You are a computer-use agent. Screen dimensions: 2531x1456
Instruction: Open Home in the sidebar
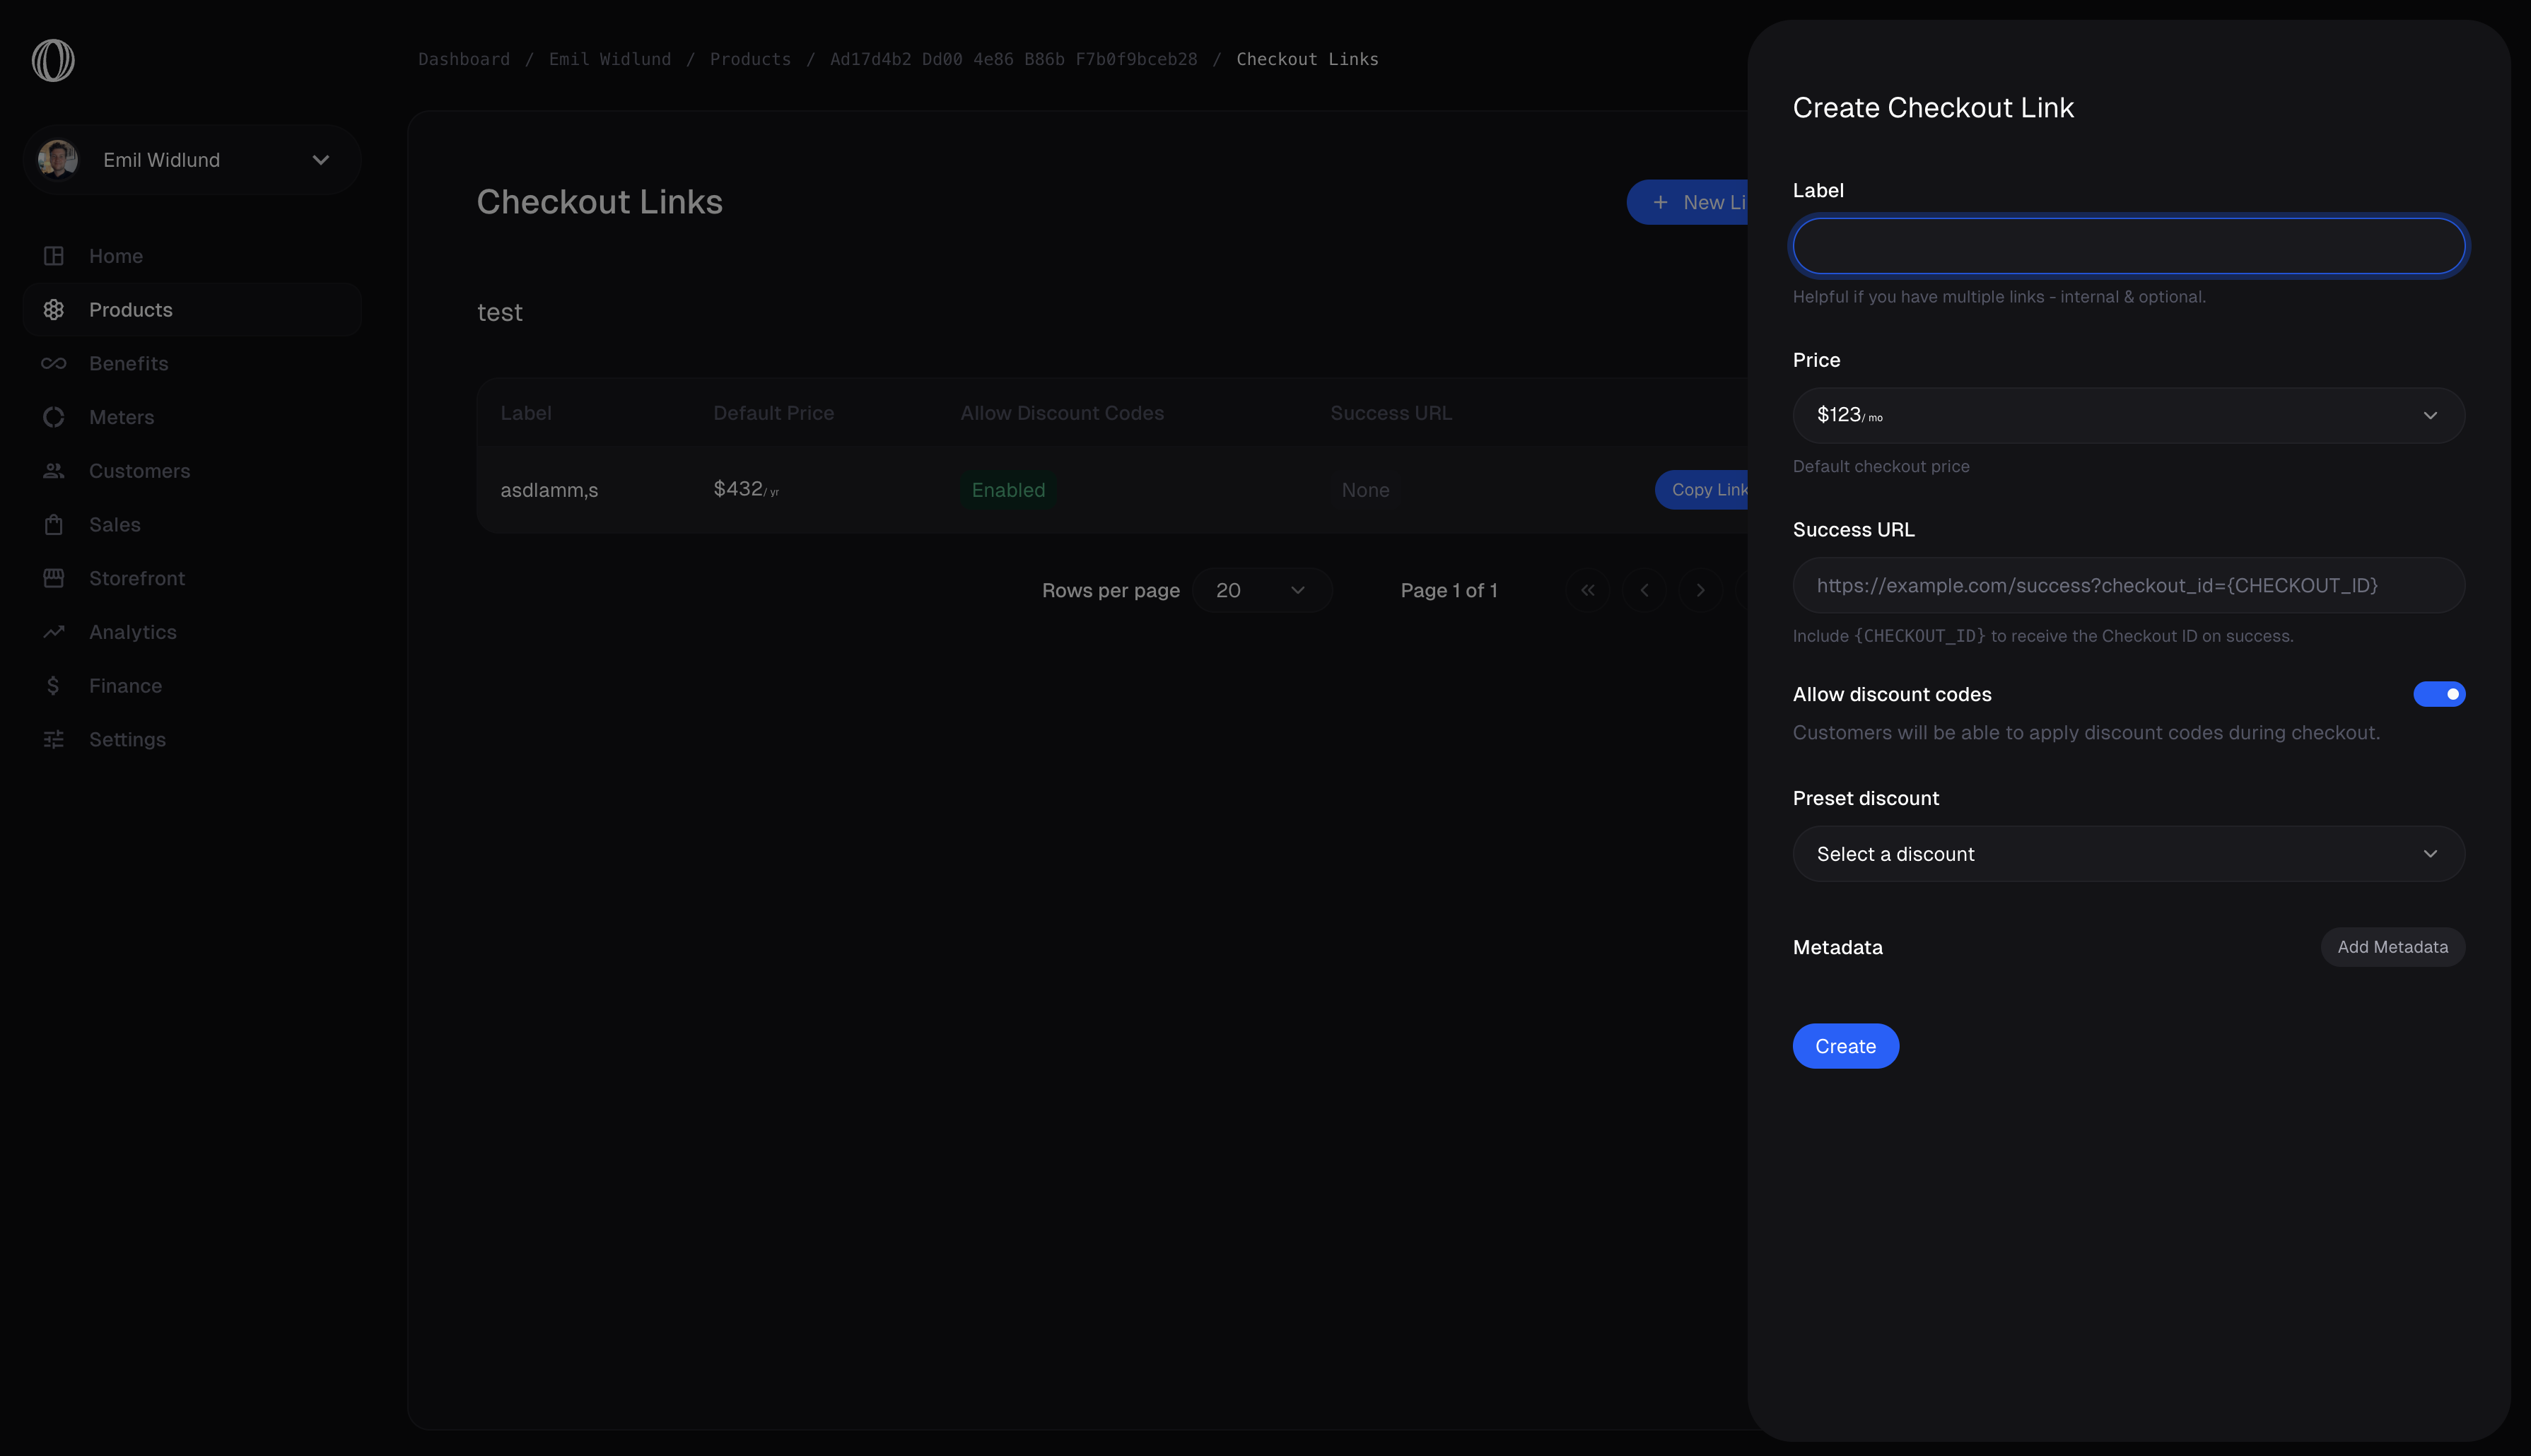coord(192,256)
